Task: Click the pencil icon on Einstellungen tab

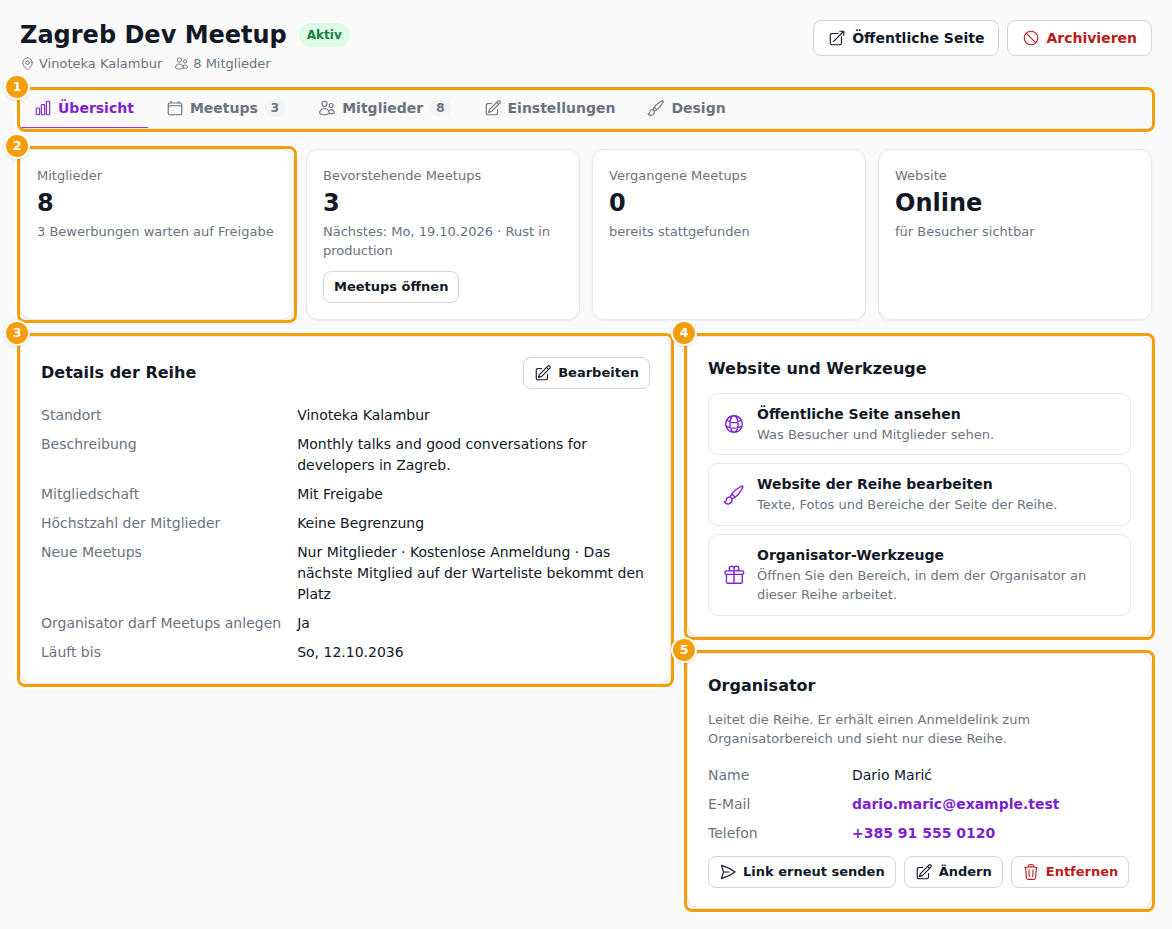Action: (x=493, y=108)
